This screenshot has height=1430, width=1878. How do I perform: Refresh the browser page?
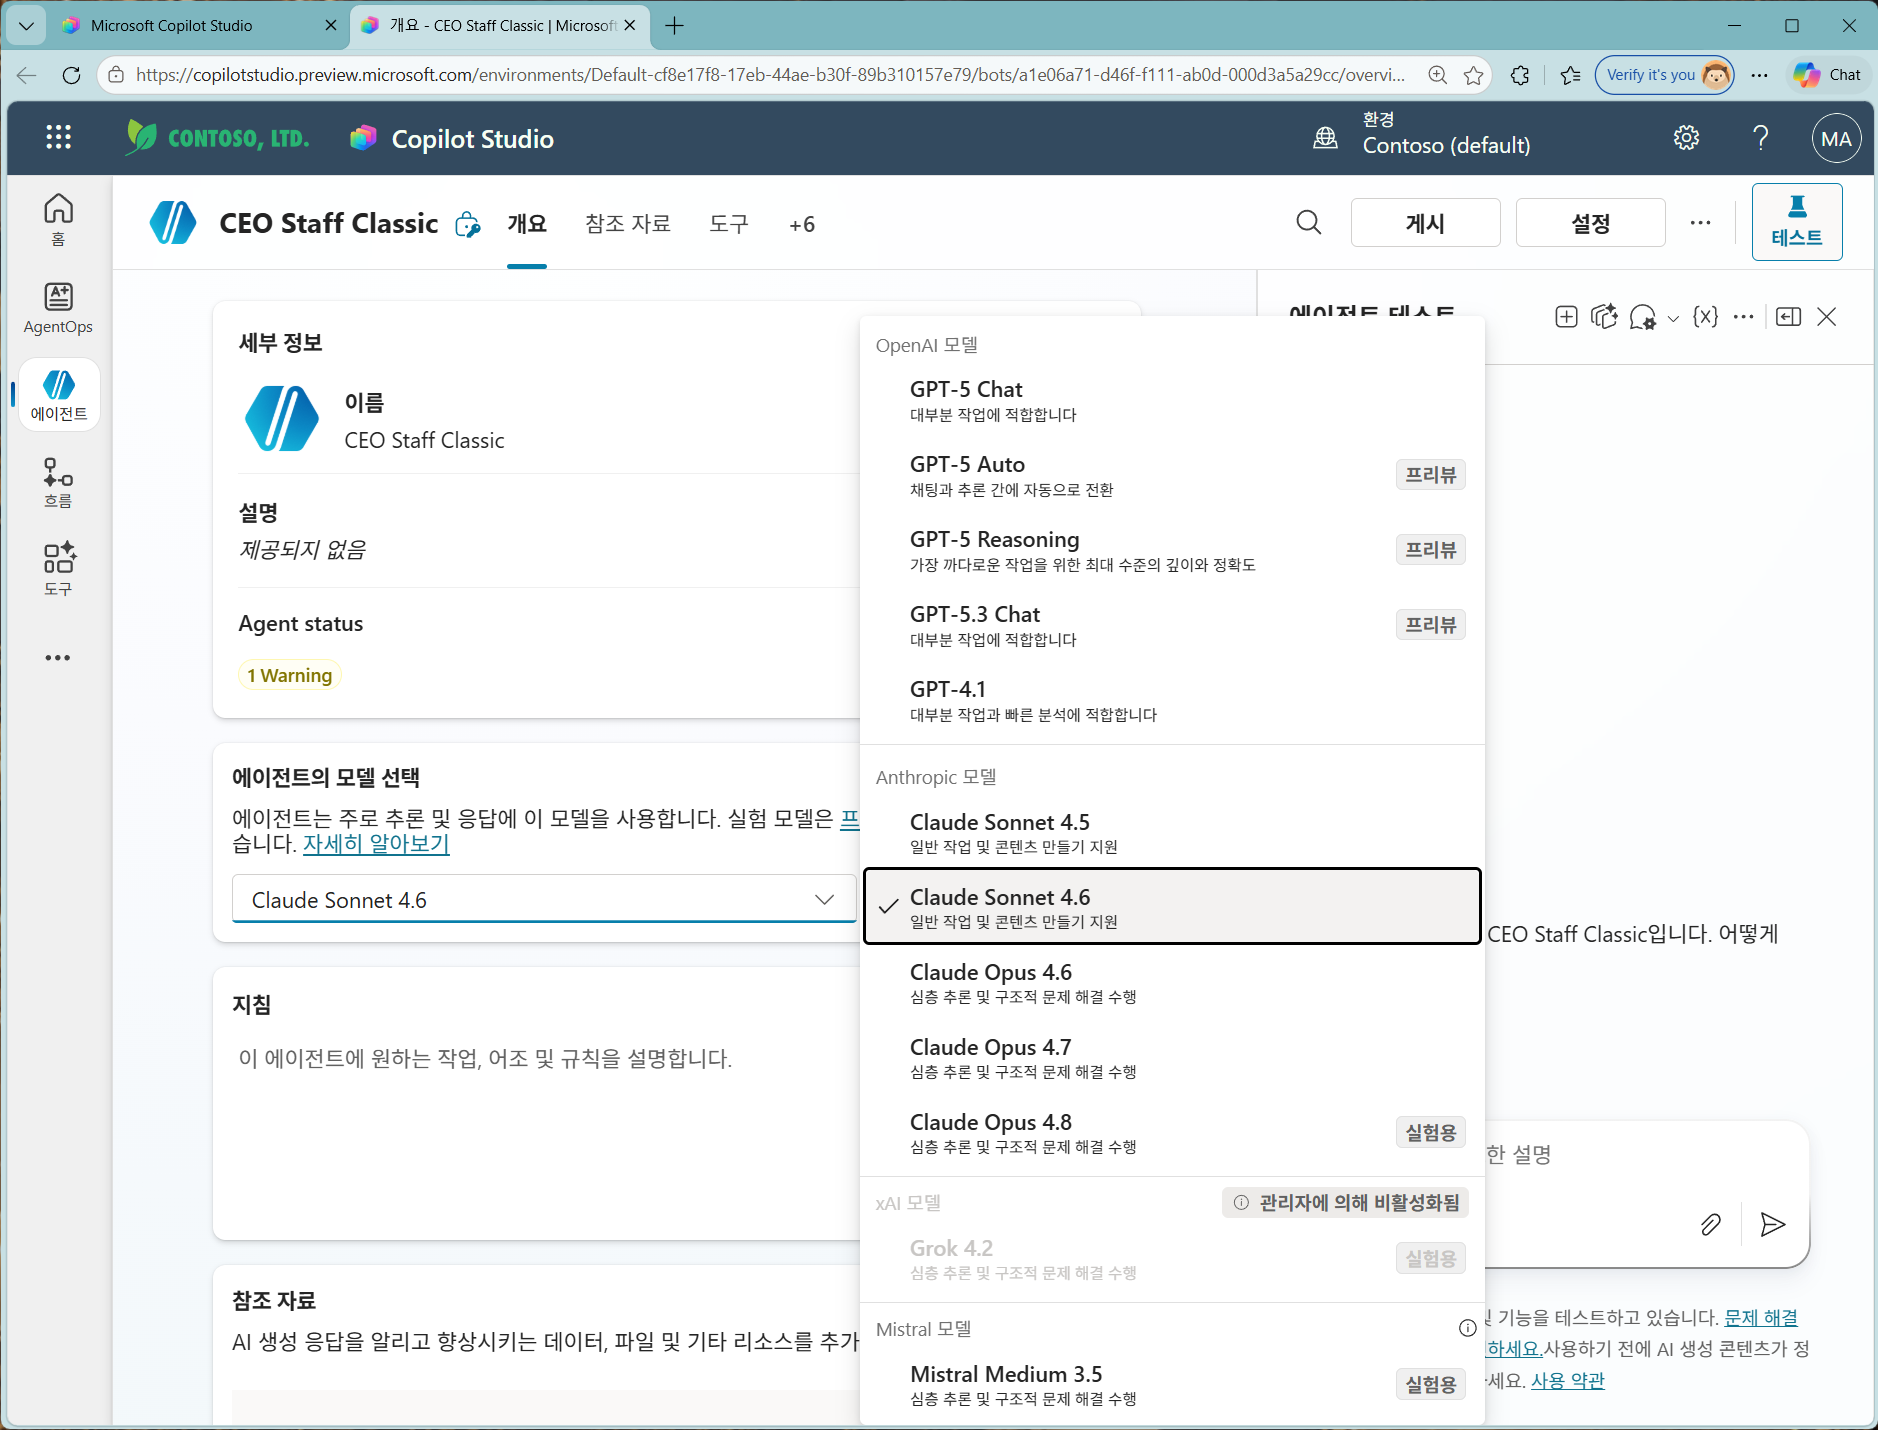71,75
